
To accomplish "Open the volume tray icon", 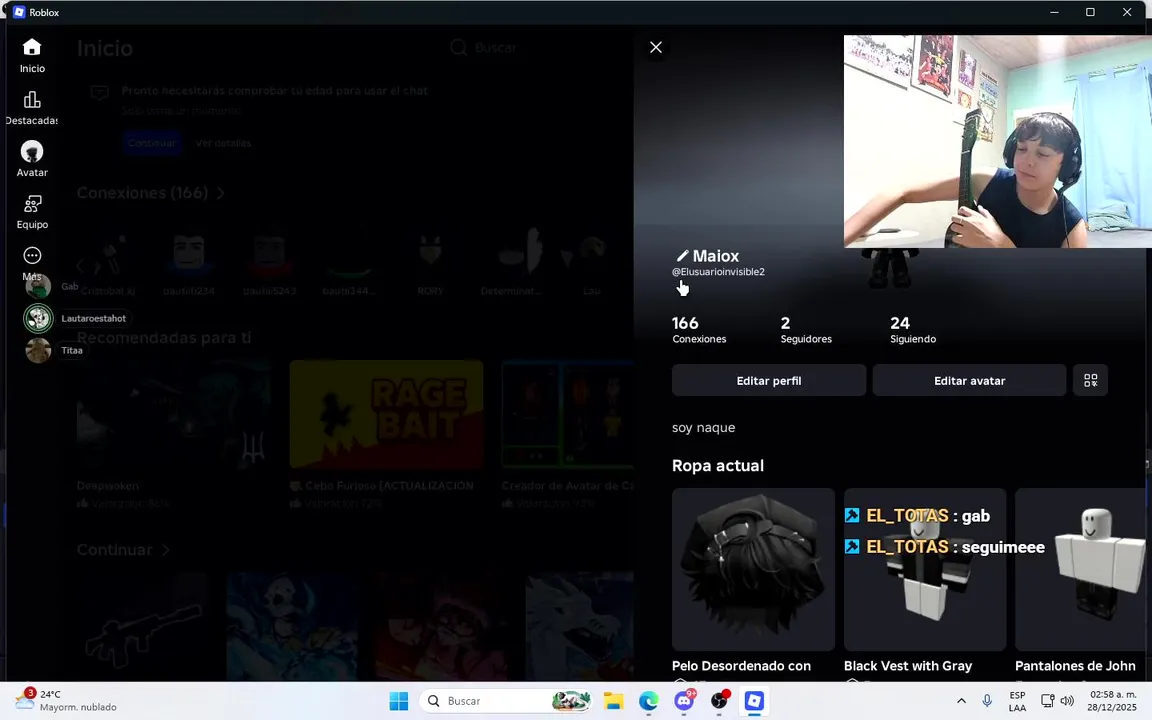I will pyautogui.click(x=1068, y=701).
